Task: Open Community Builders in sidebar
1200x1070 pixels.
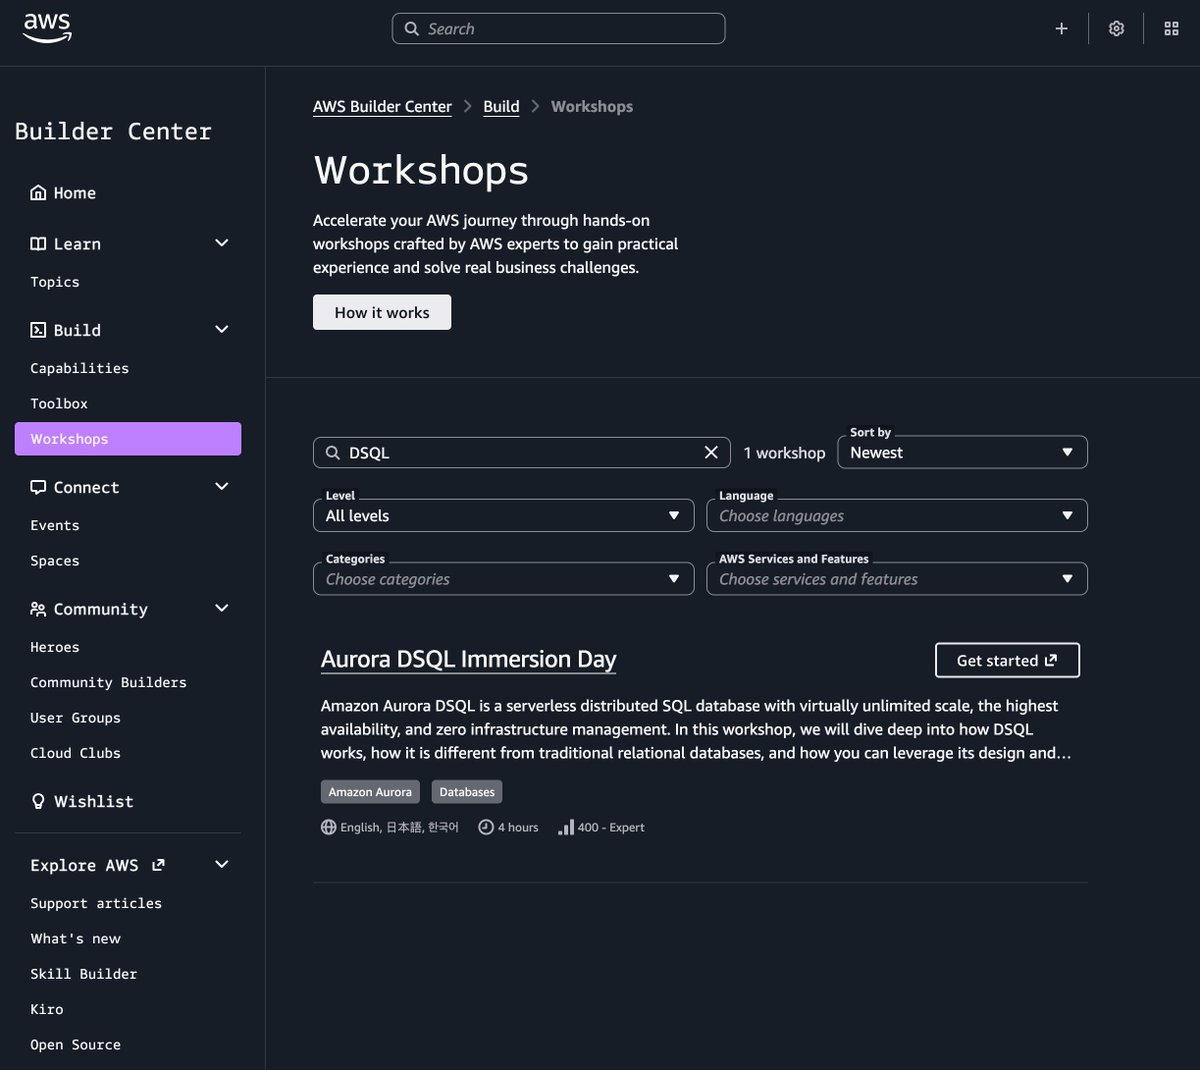Action: pyautogui.click(x=108, y=682)
